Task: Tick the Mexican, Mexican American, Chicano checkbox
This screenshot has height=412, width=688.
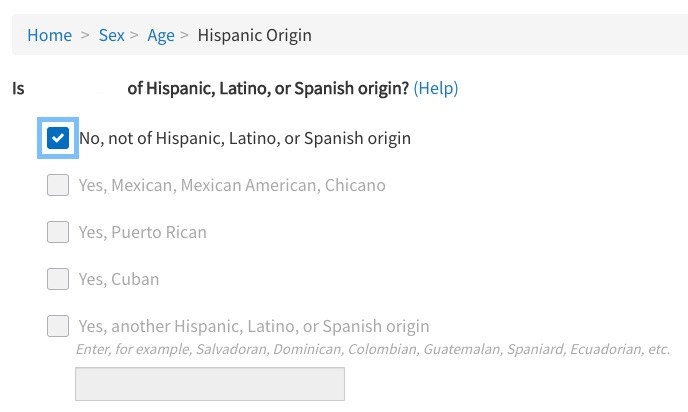Action: point(58,185)
